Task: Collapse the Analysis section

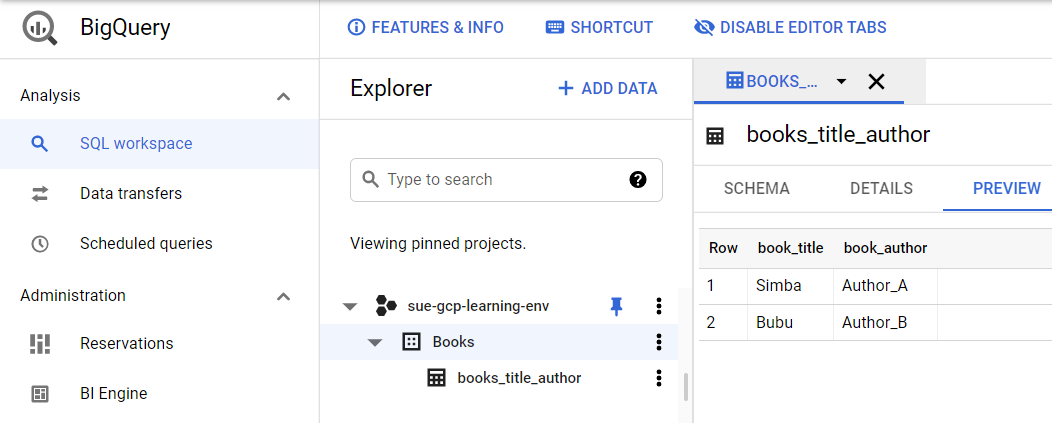Action: coord(284,96)
